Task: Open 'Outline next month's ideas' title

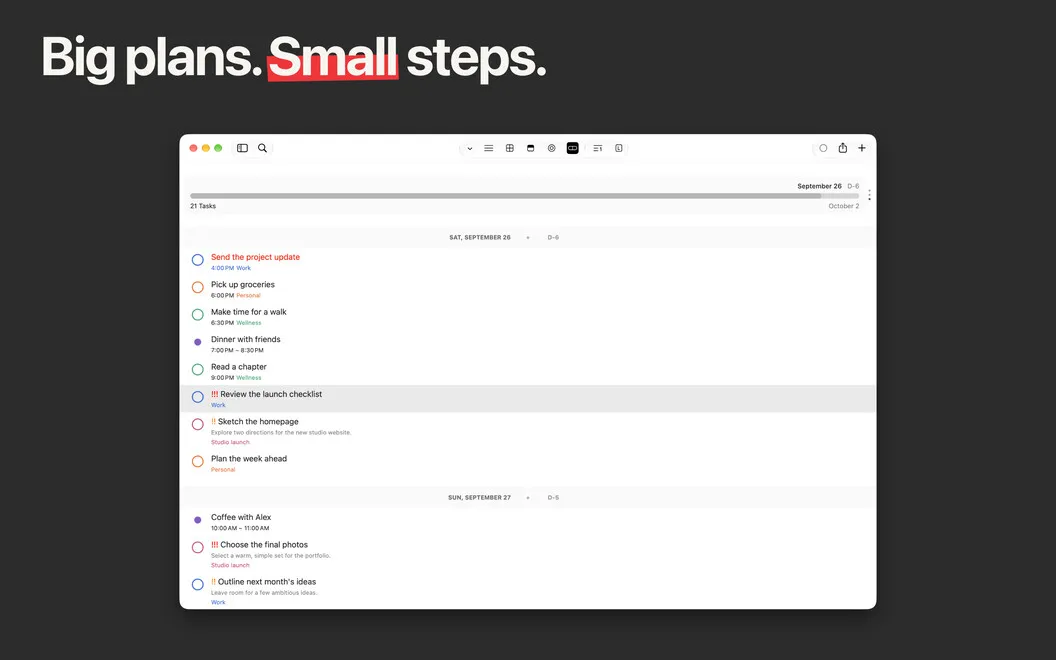Action: [x=267, y=582]
